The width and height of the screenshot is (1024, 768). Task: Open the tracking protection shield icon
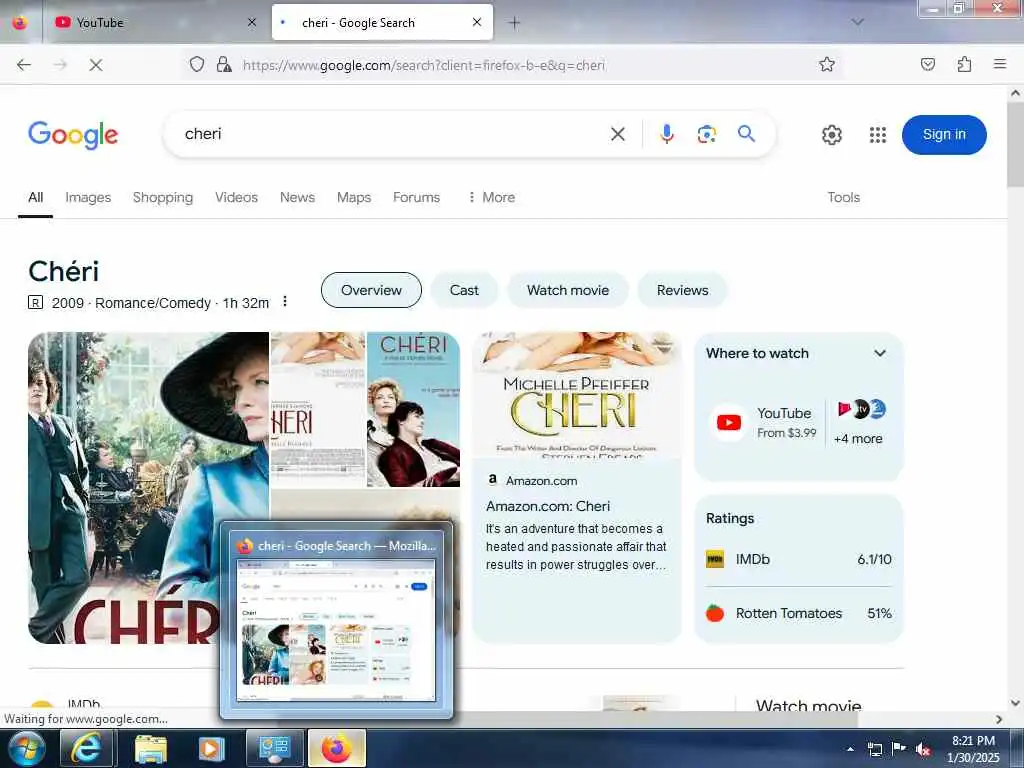click(197, 65)
